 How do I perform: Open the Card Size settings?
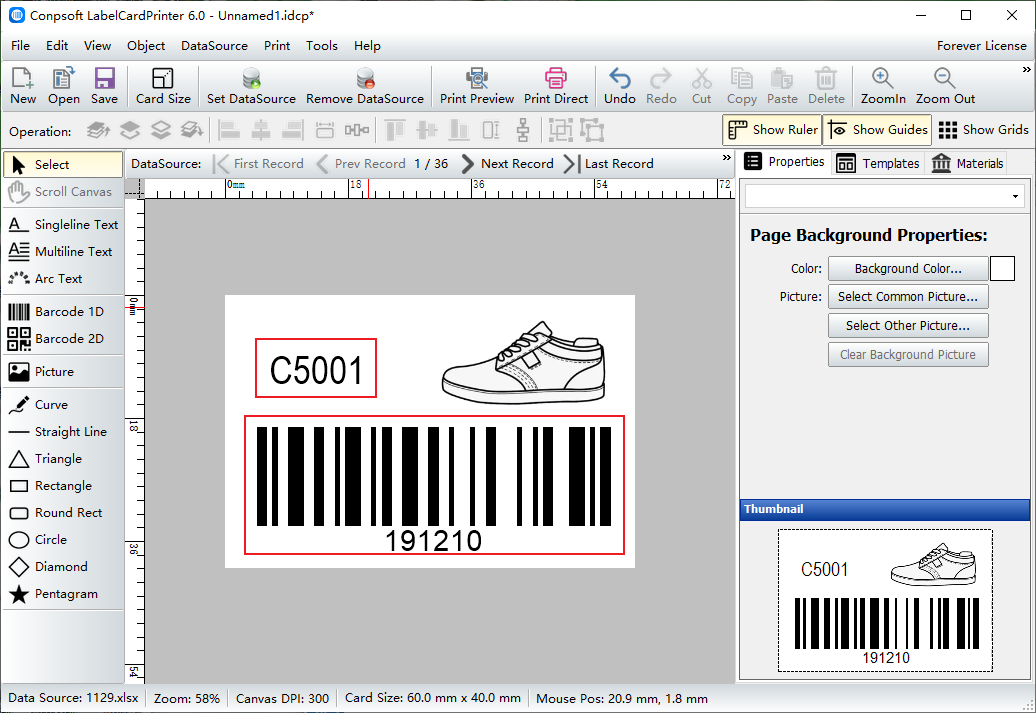[163, 87]
